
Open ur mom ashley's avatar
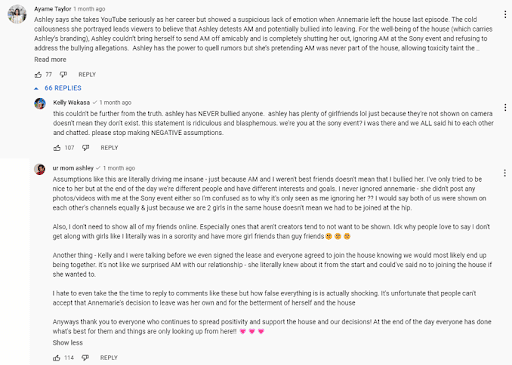40,169
